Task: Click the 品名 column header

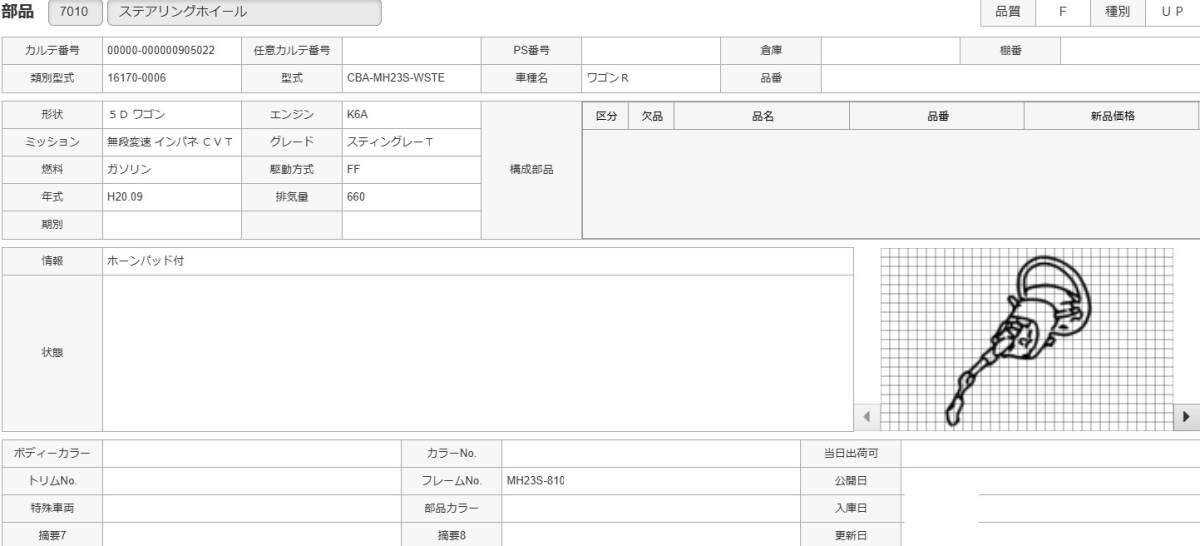Action: pyautogui.click(x=762, y=116)
